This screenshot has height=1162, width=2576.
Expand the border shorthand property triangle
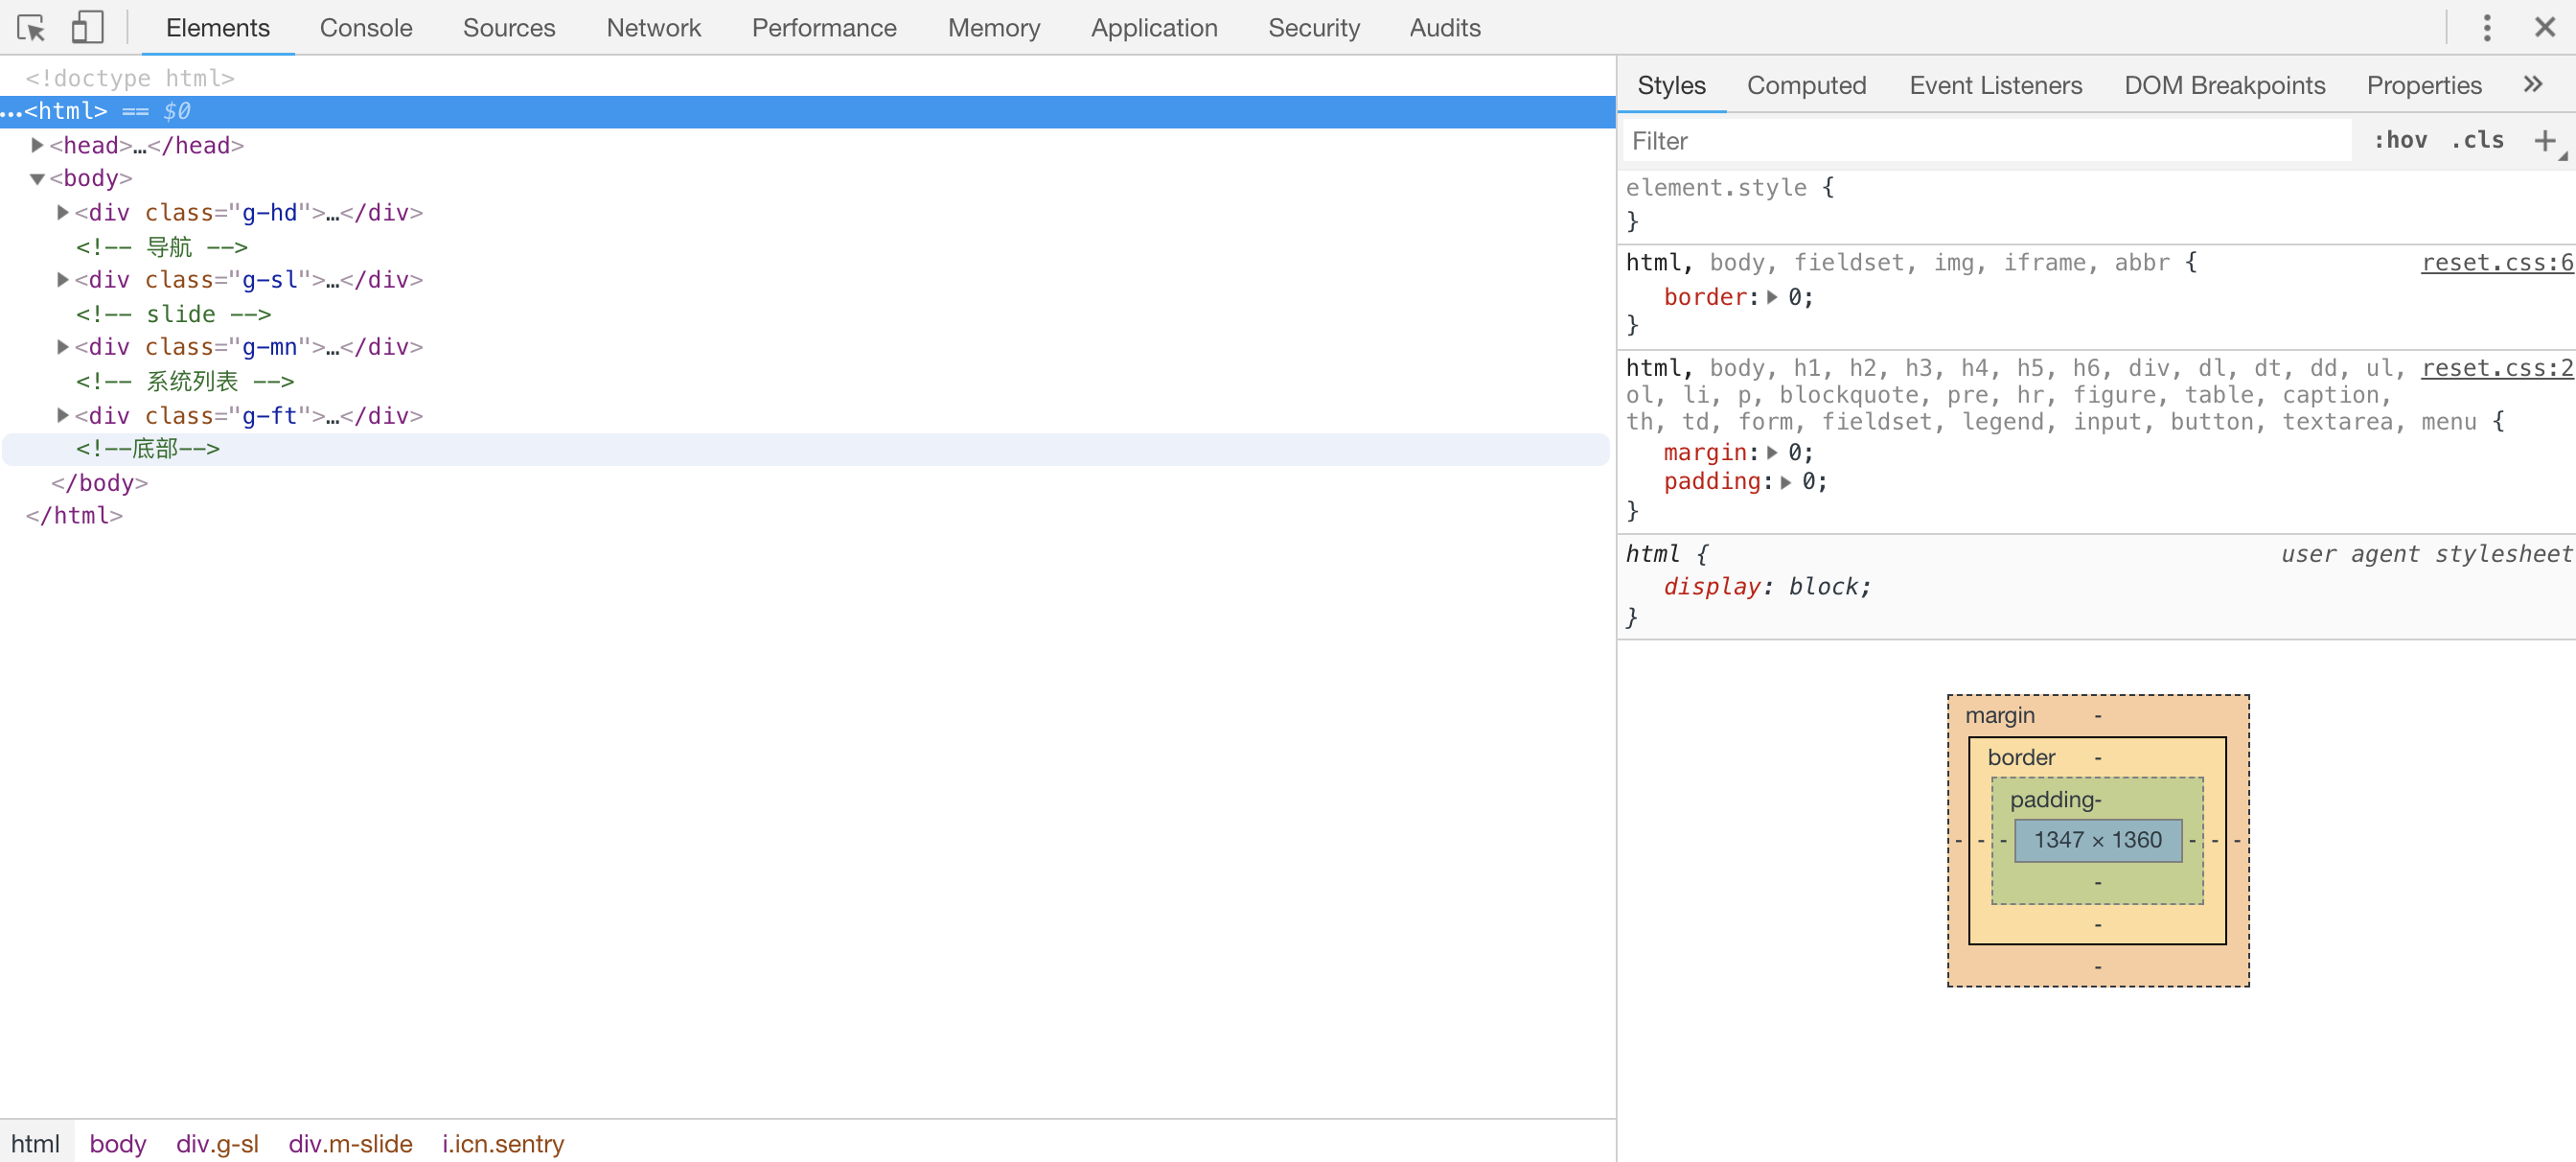pyautogui.click(x=1772, y=297)
